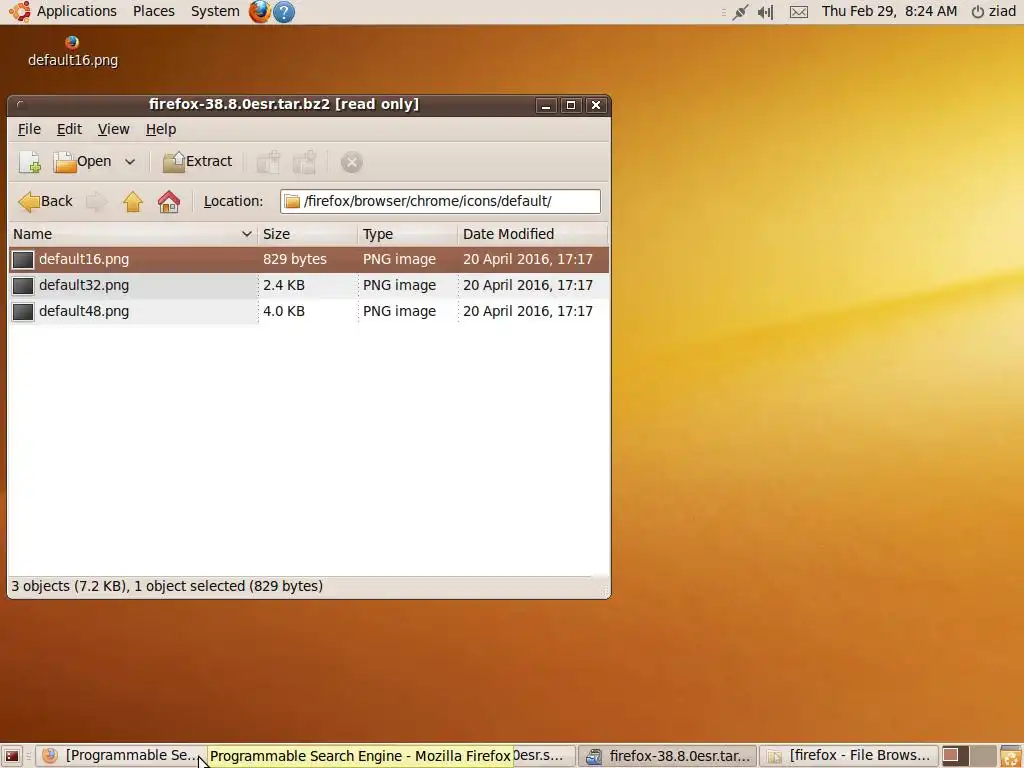Viewport: 1024px width, 768px height.
Task: Click the status bar object count text
Action: 167,586
